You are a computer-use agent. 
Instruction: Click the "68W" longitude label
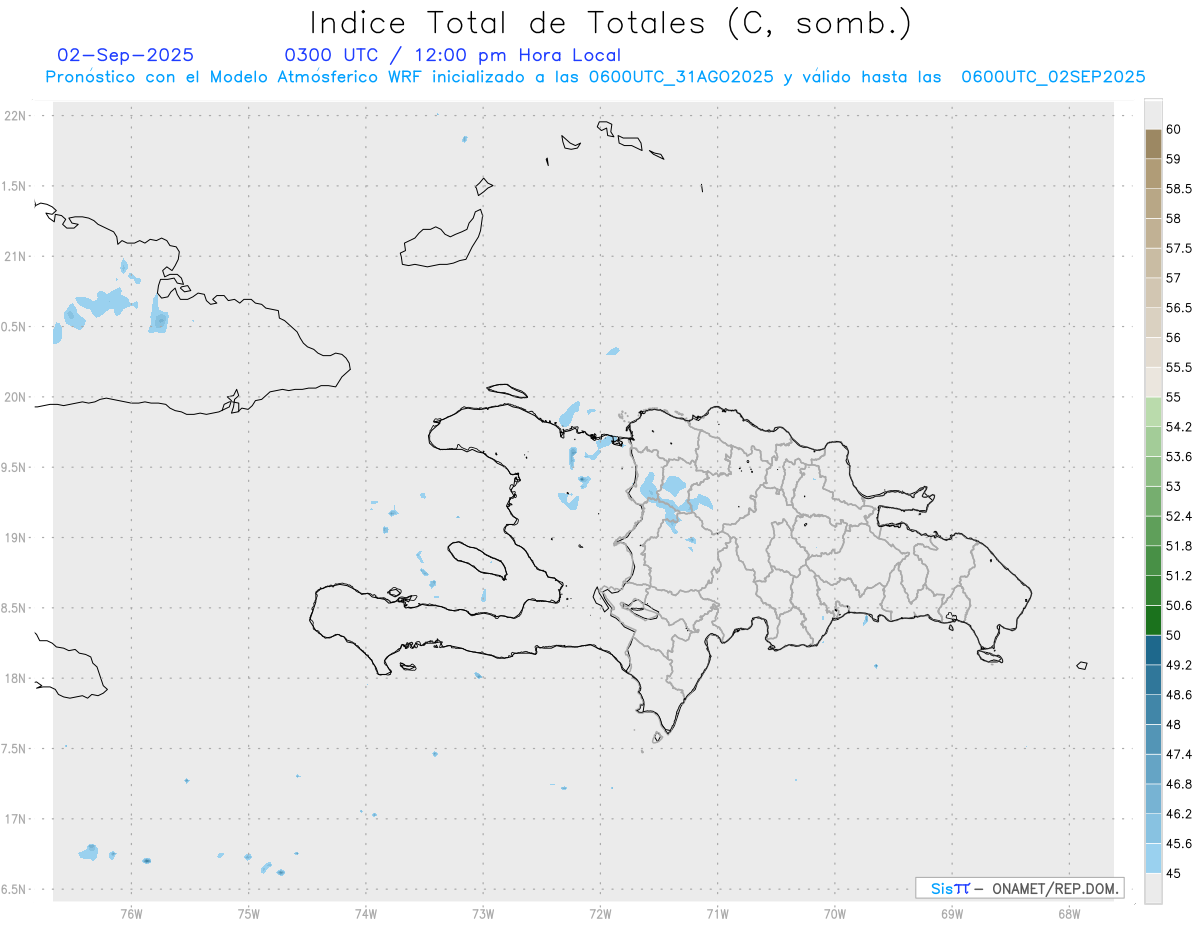tap(1069, 913)
